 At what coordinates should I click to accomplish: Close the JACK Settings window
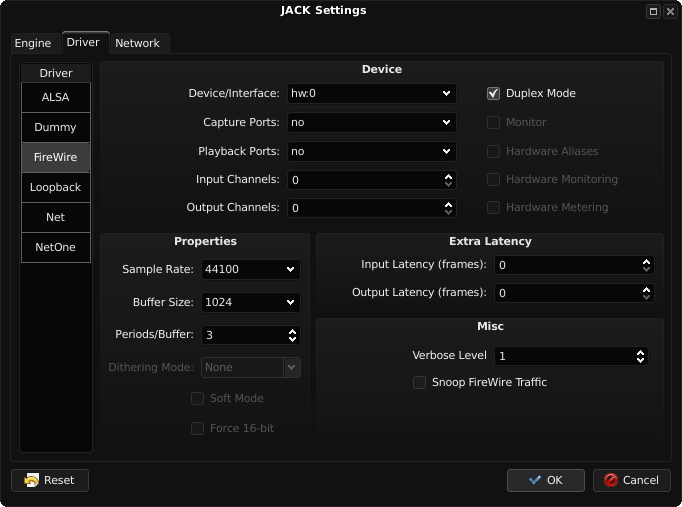point(670,11)
